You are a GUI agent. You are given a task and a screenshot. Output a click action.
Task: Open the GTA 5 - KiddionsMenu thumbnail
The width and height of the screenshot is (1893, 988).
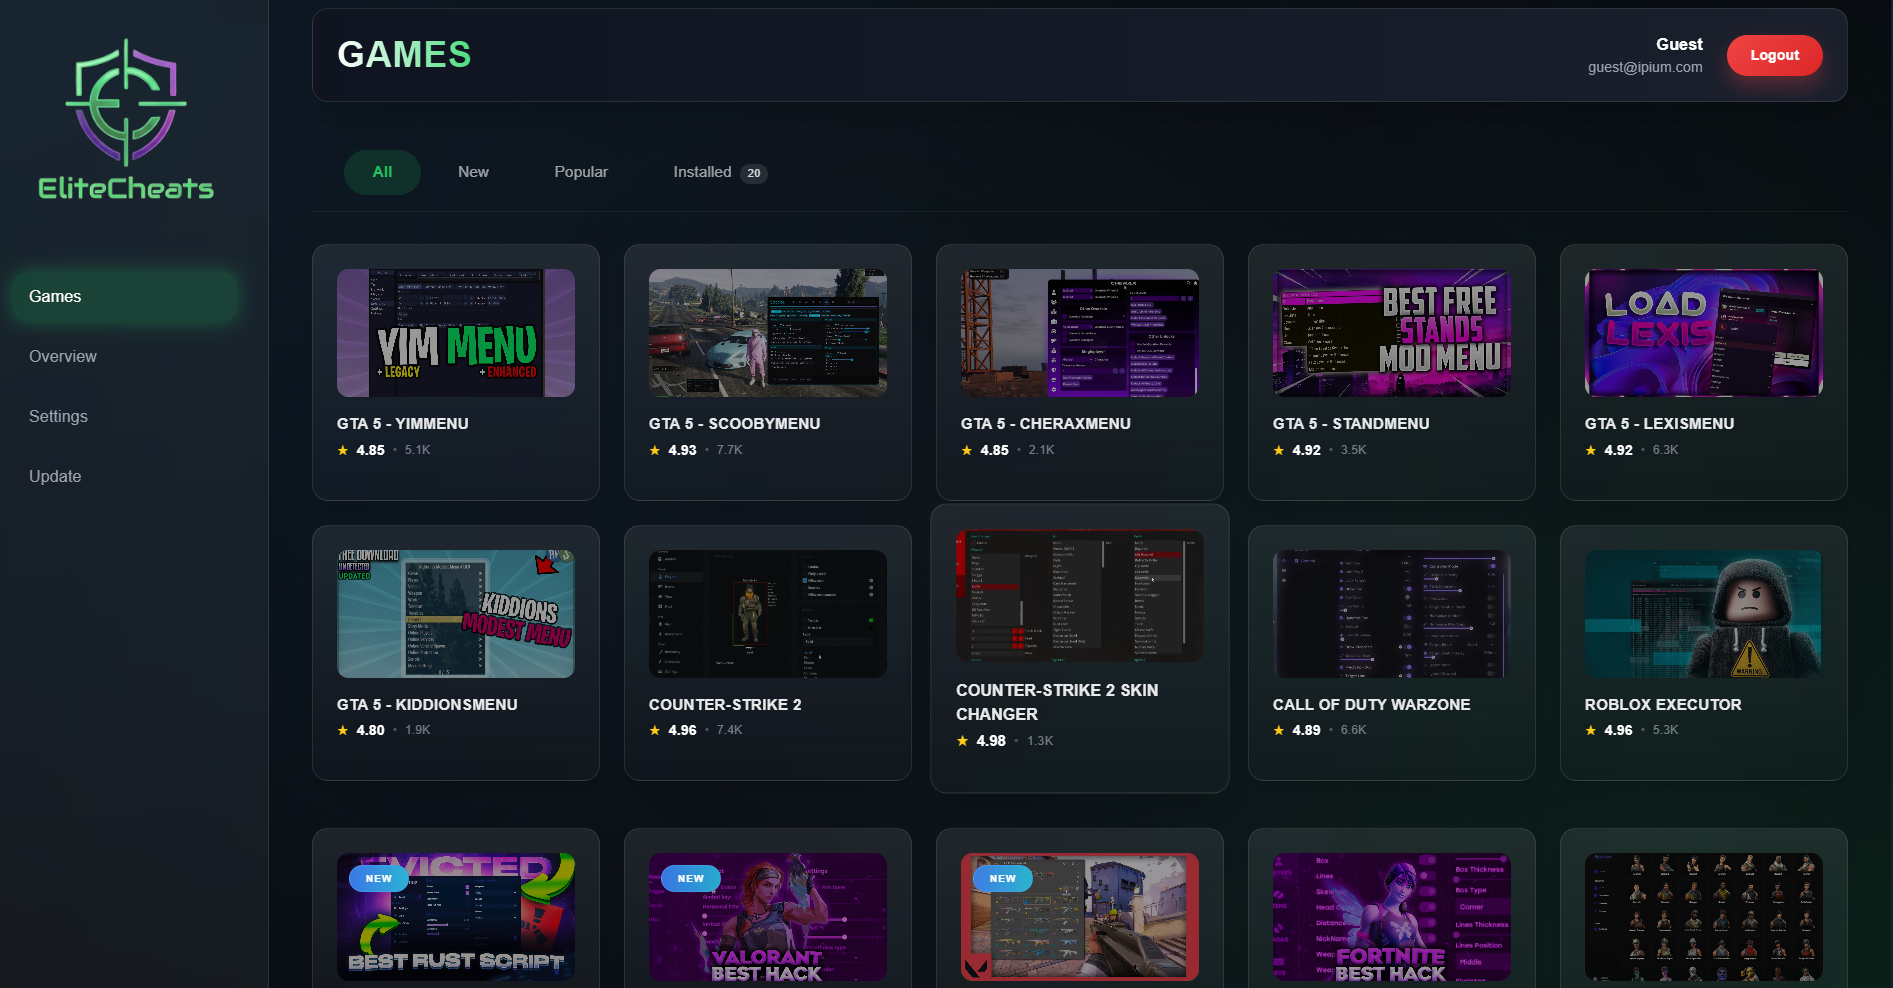pos(455,613)
